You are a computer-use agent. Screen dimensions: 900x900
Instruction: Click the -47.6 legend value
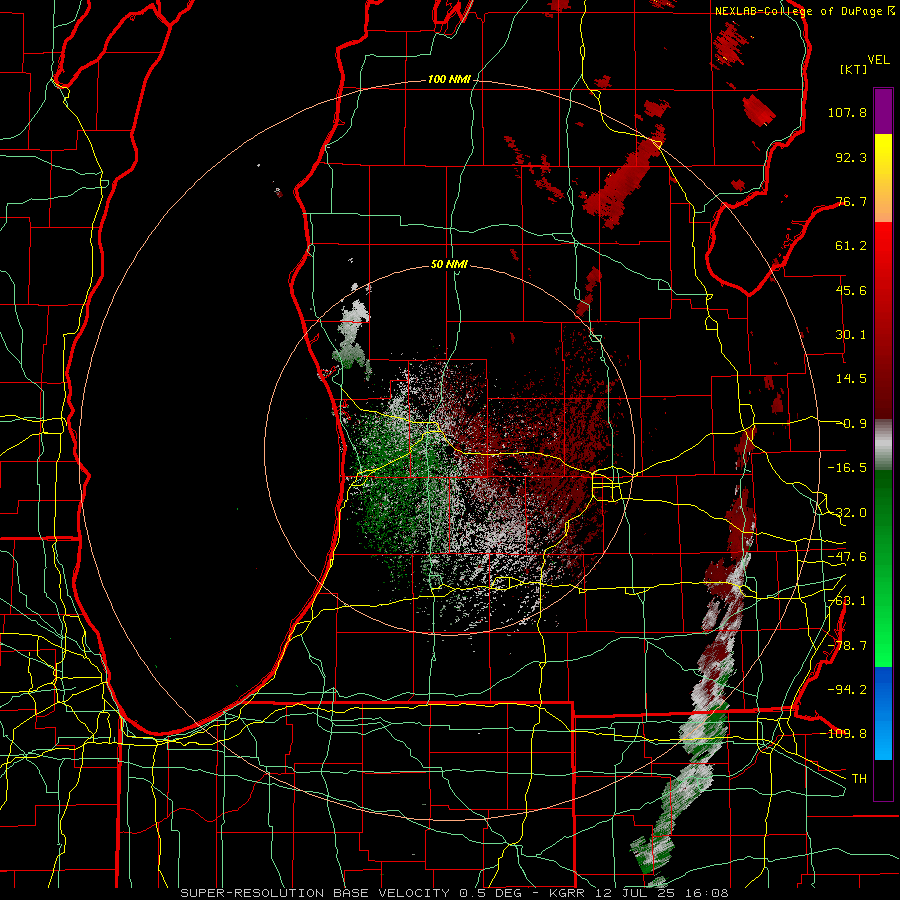[847, 557]
